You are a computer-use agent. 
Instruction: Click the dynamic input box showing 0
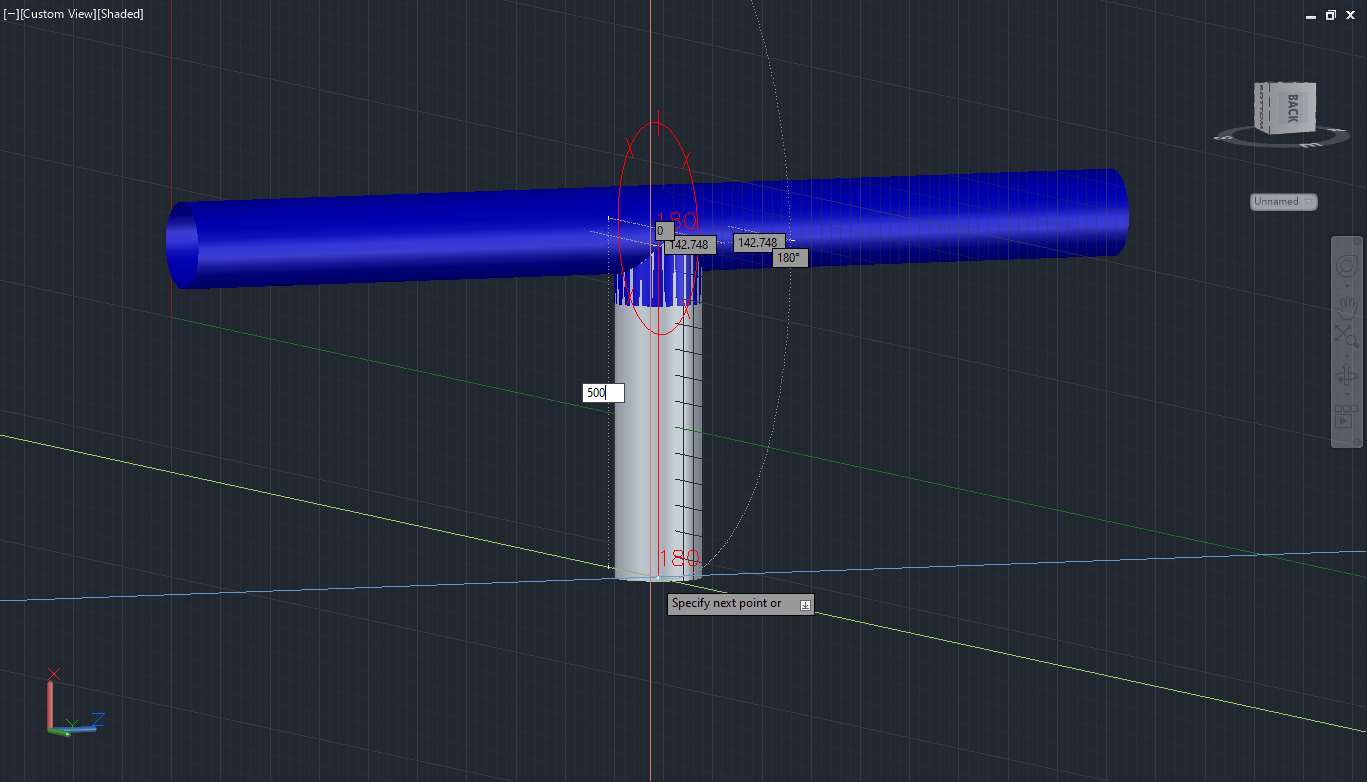click(664, 231)
